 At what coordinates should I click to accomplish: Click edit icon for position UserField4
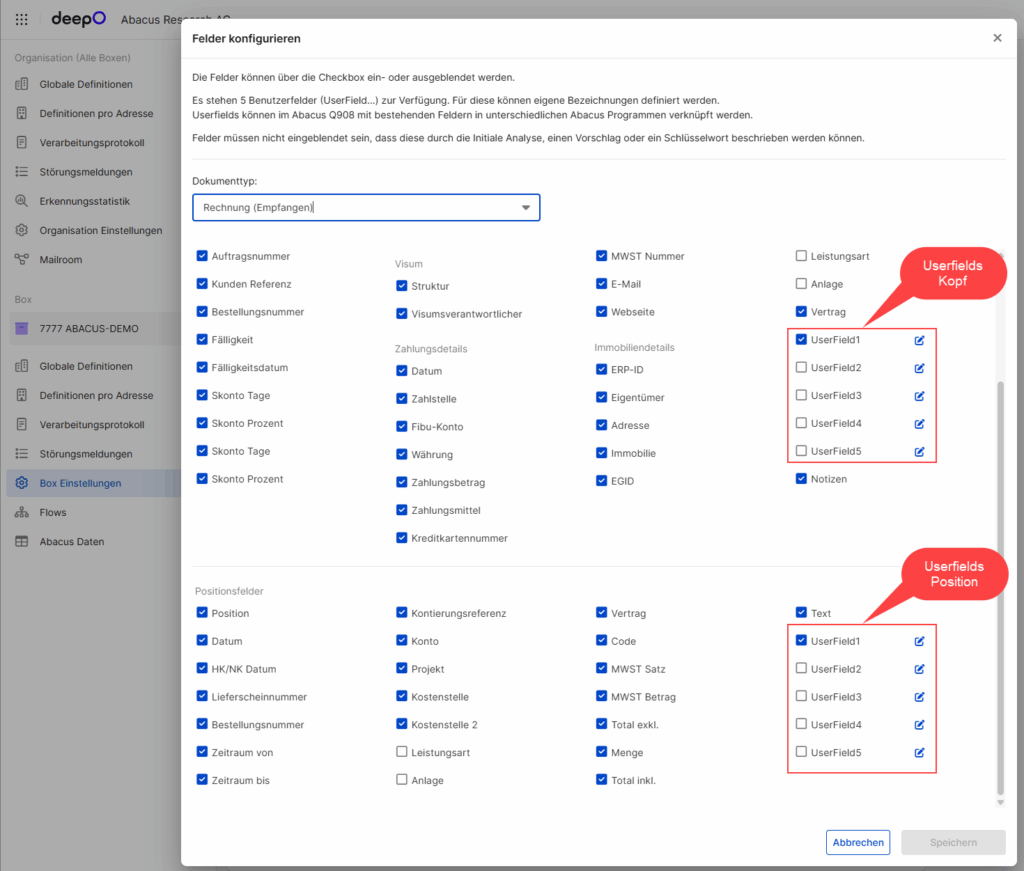[x=920, y=725]
